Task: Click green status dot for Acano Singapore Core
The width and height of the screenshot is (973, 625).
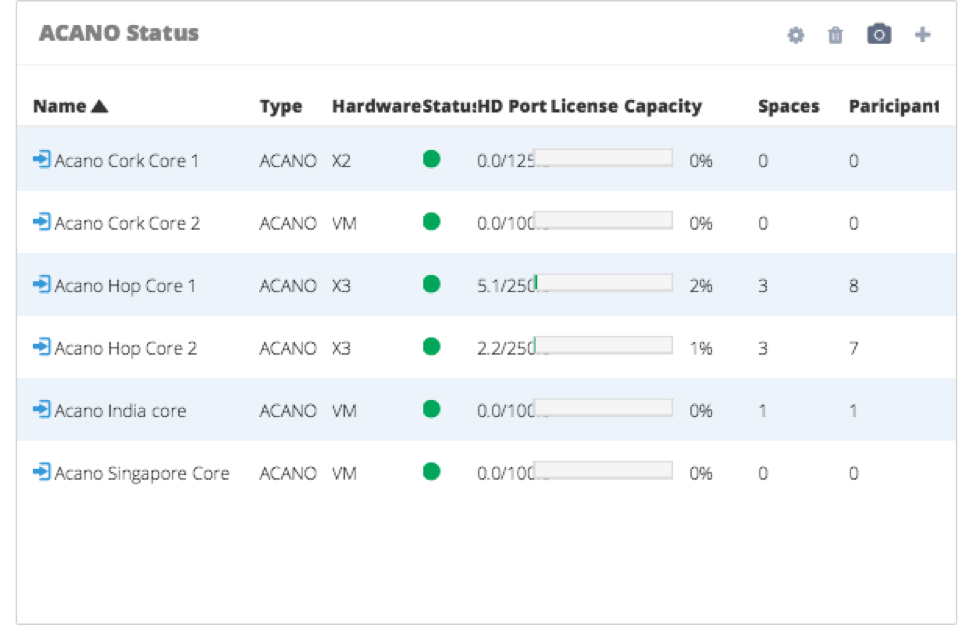Action: [x=431, y=472]
